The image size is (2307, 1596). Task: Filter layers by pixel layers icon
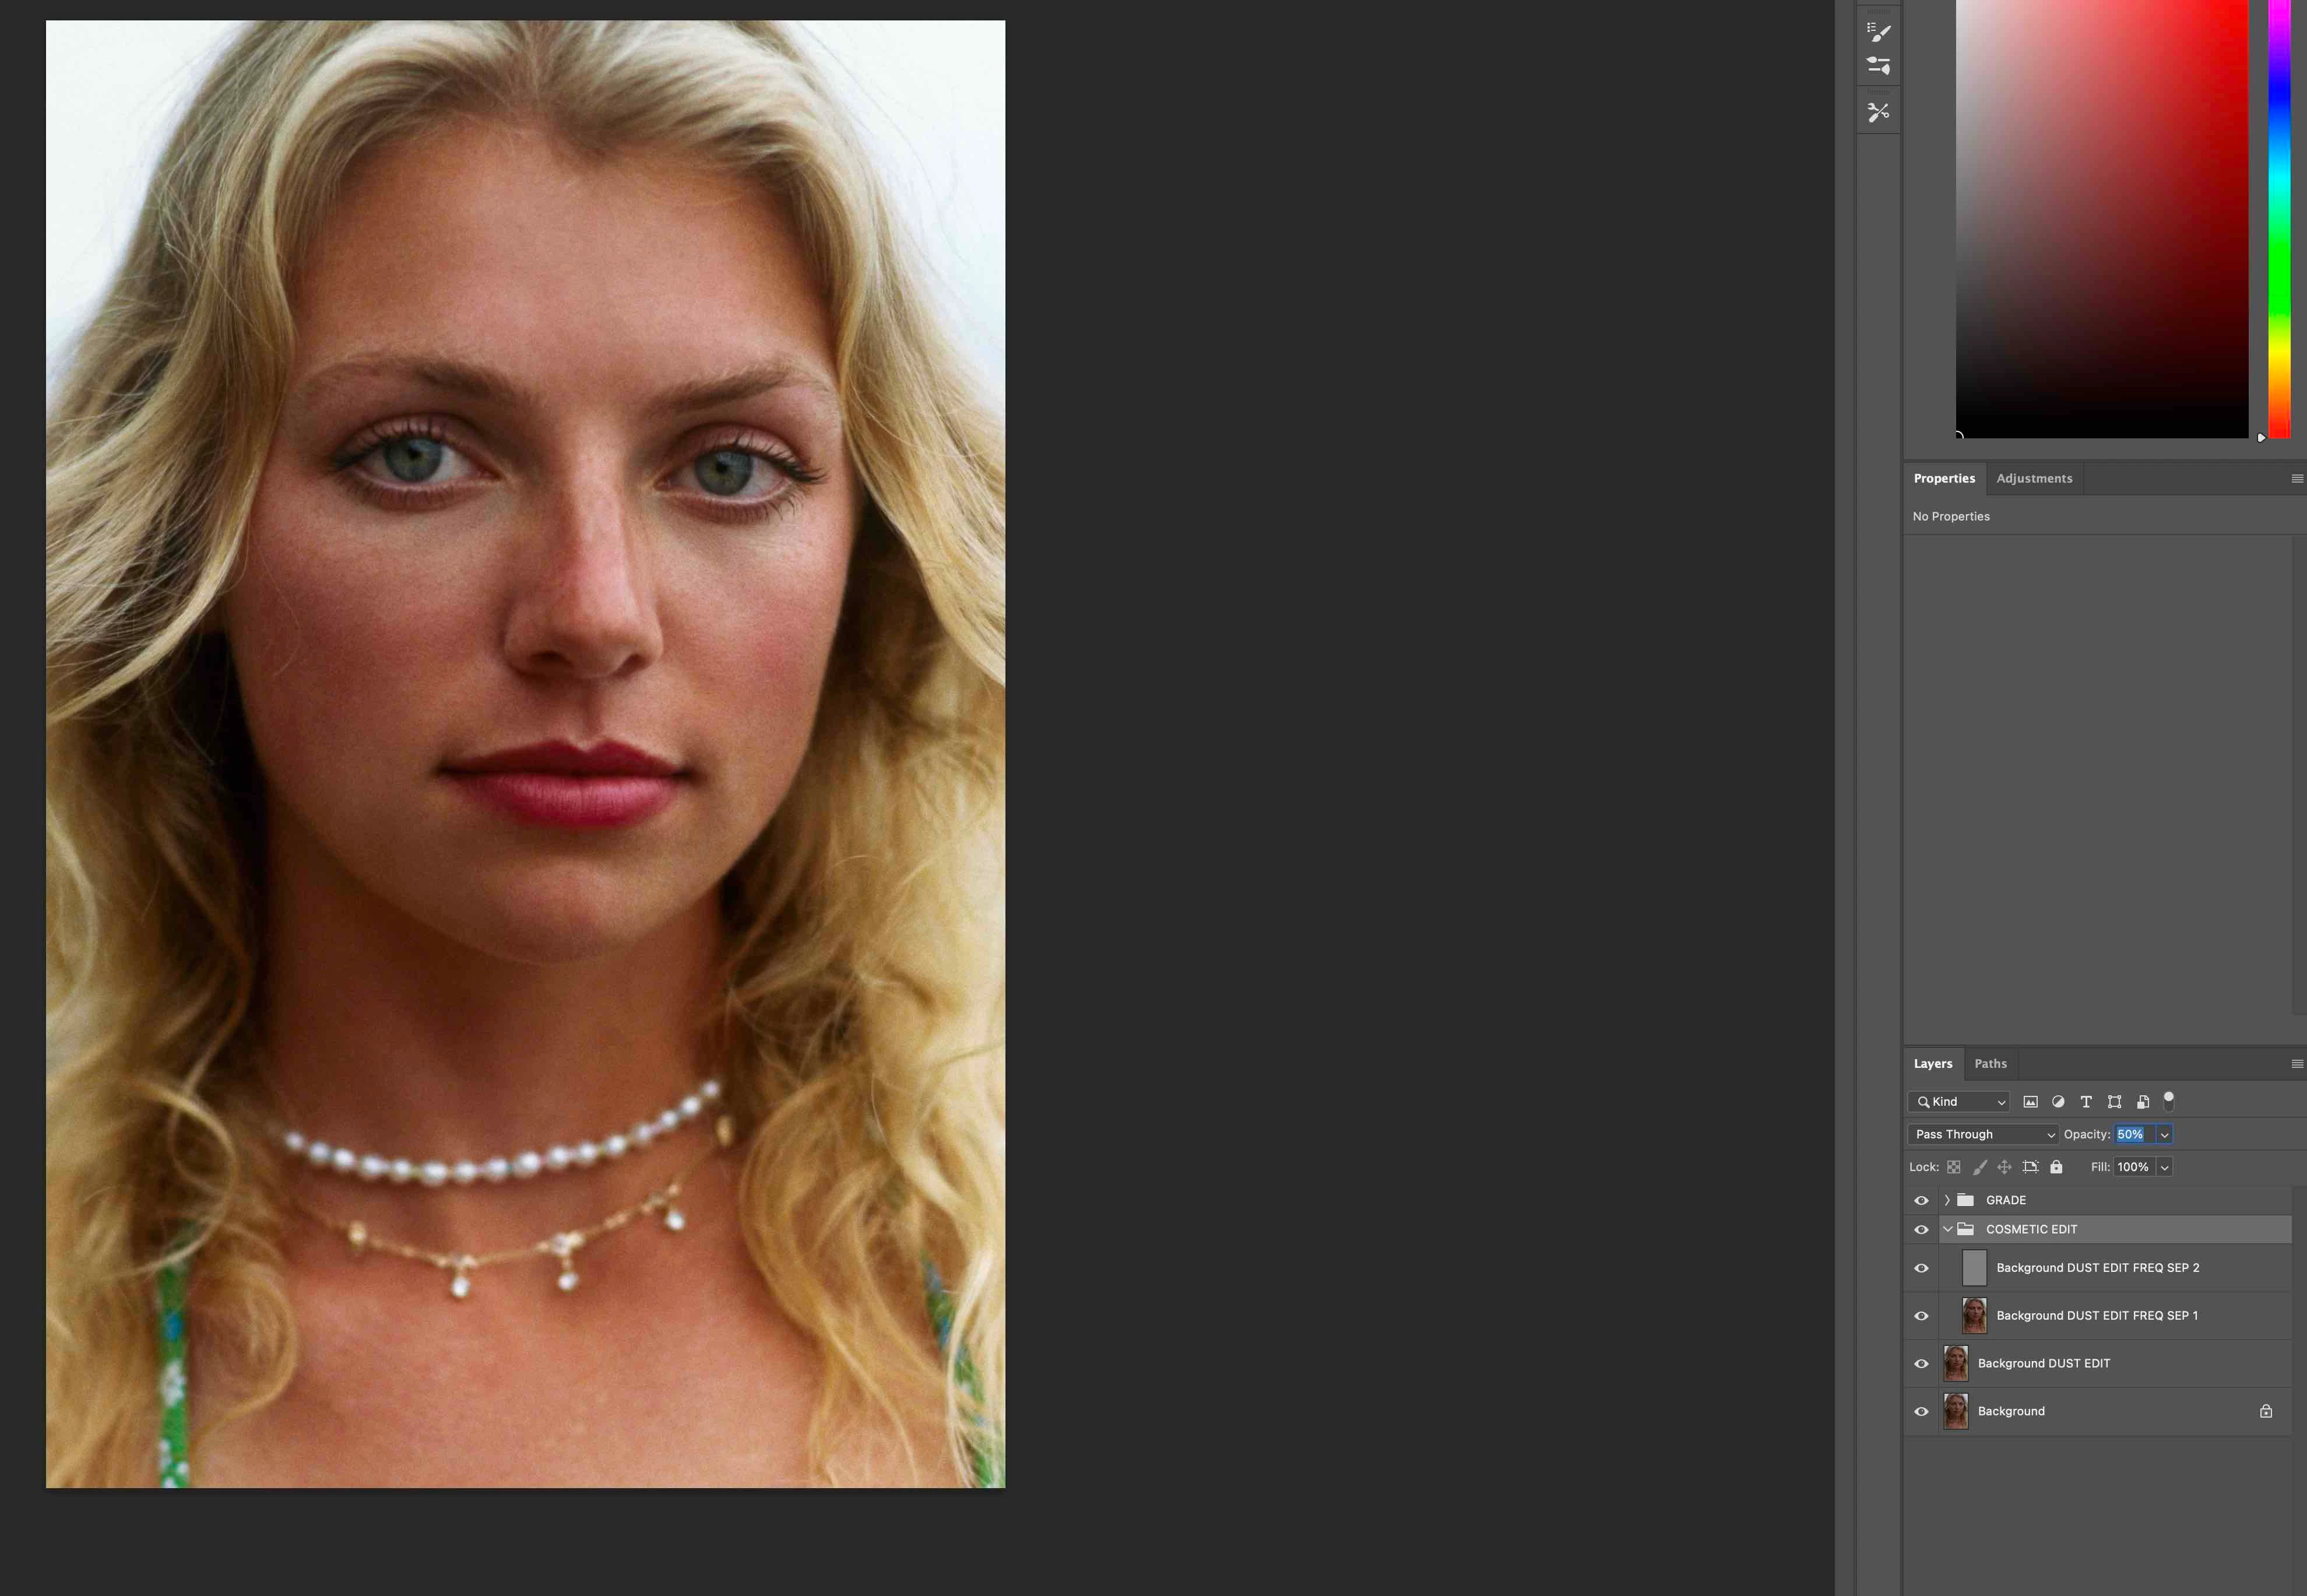coord(2030,1102)
